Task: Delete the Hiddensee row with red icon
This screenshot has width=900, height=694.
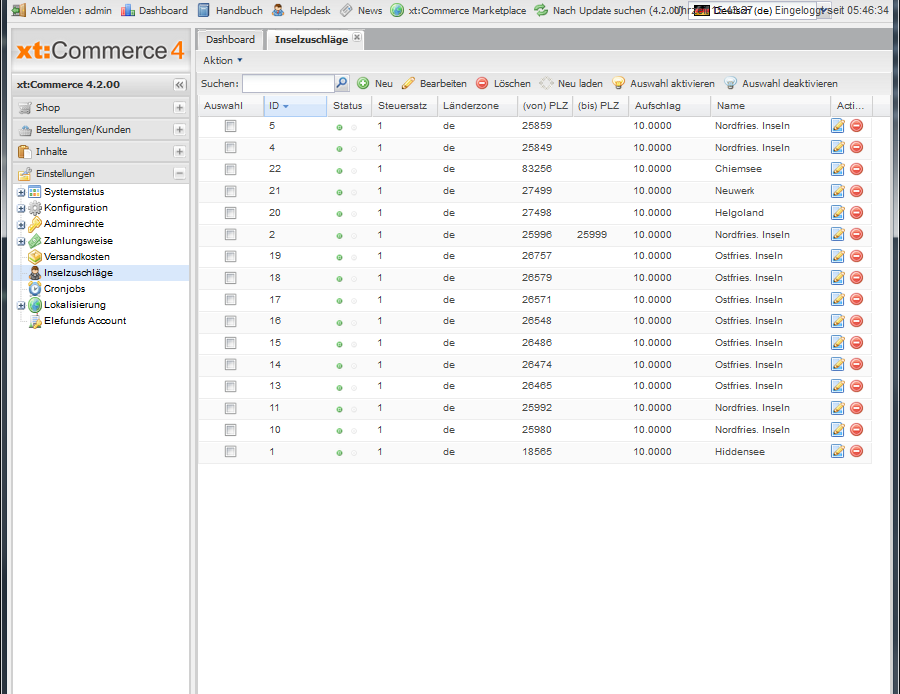Action: [x=856, y=452]
